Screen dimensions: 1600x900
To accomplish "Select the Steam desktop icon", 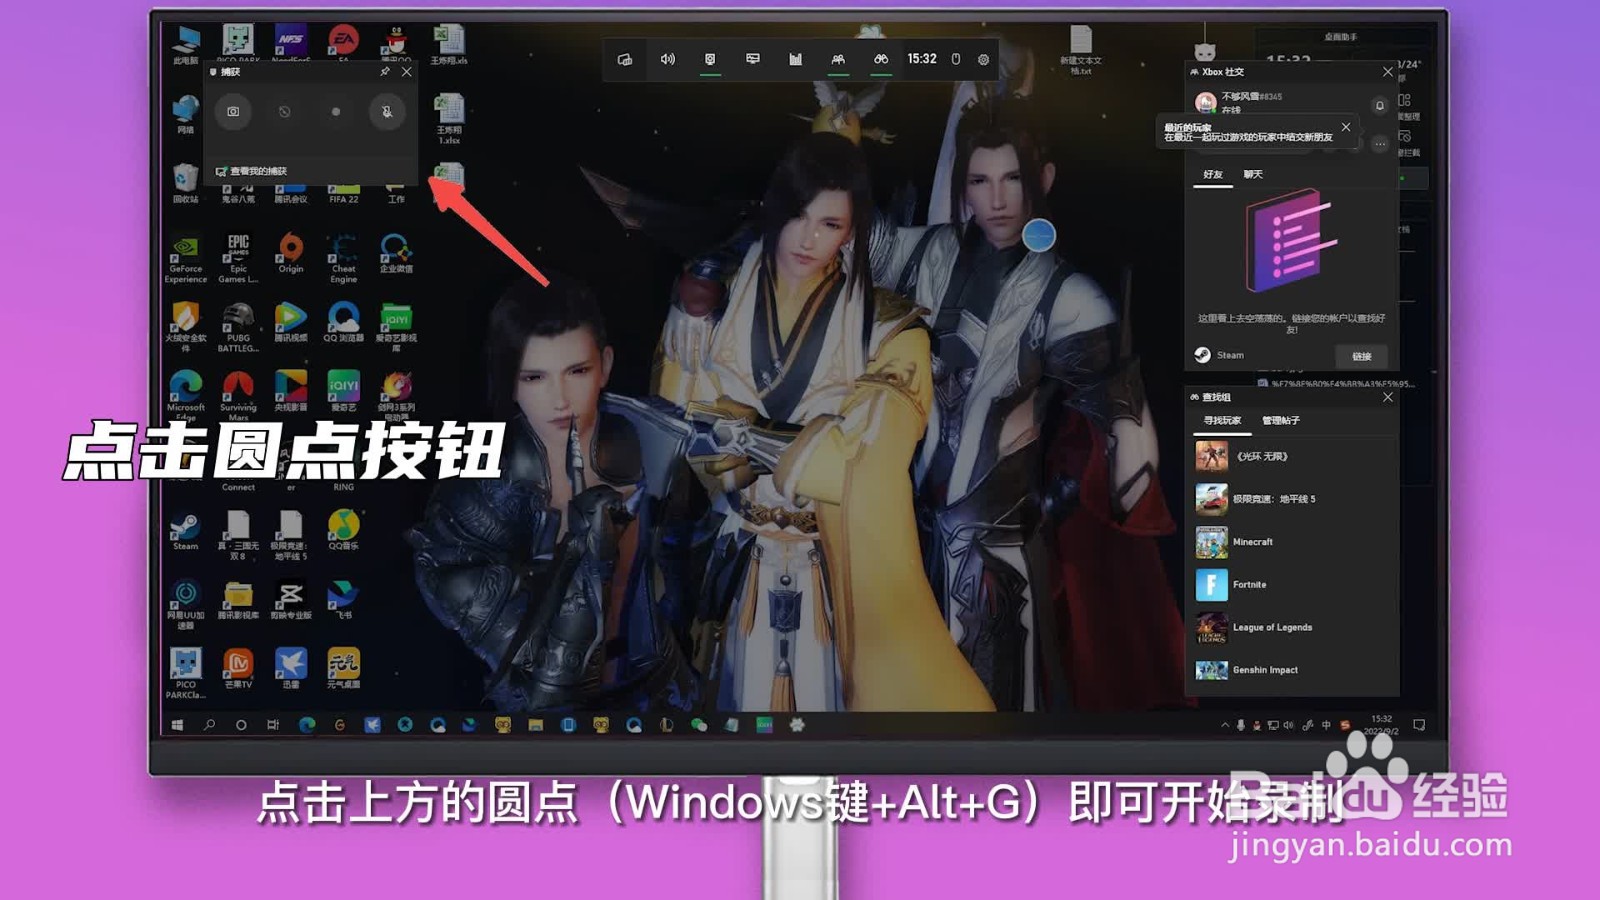I will point(186,531).
